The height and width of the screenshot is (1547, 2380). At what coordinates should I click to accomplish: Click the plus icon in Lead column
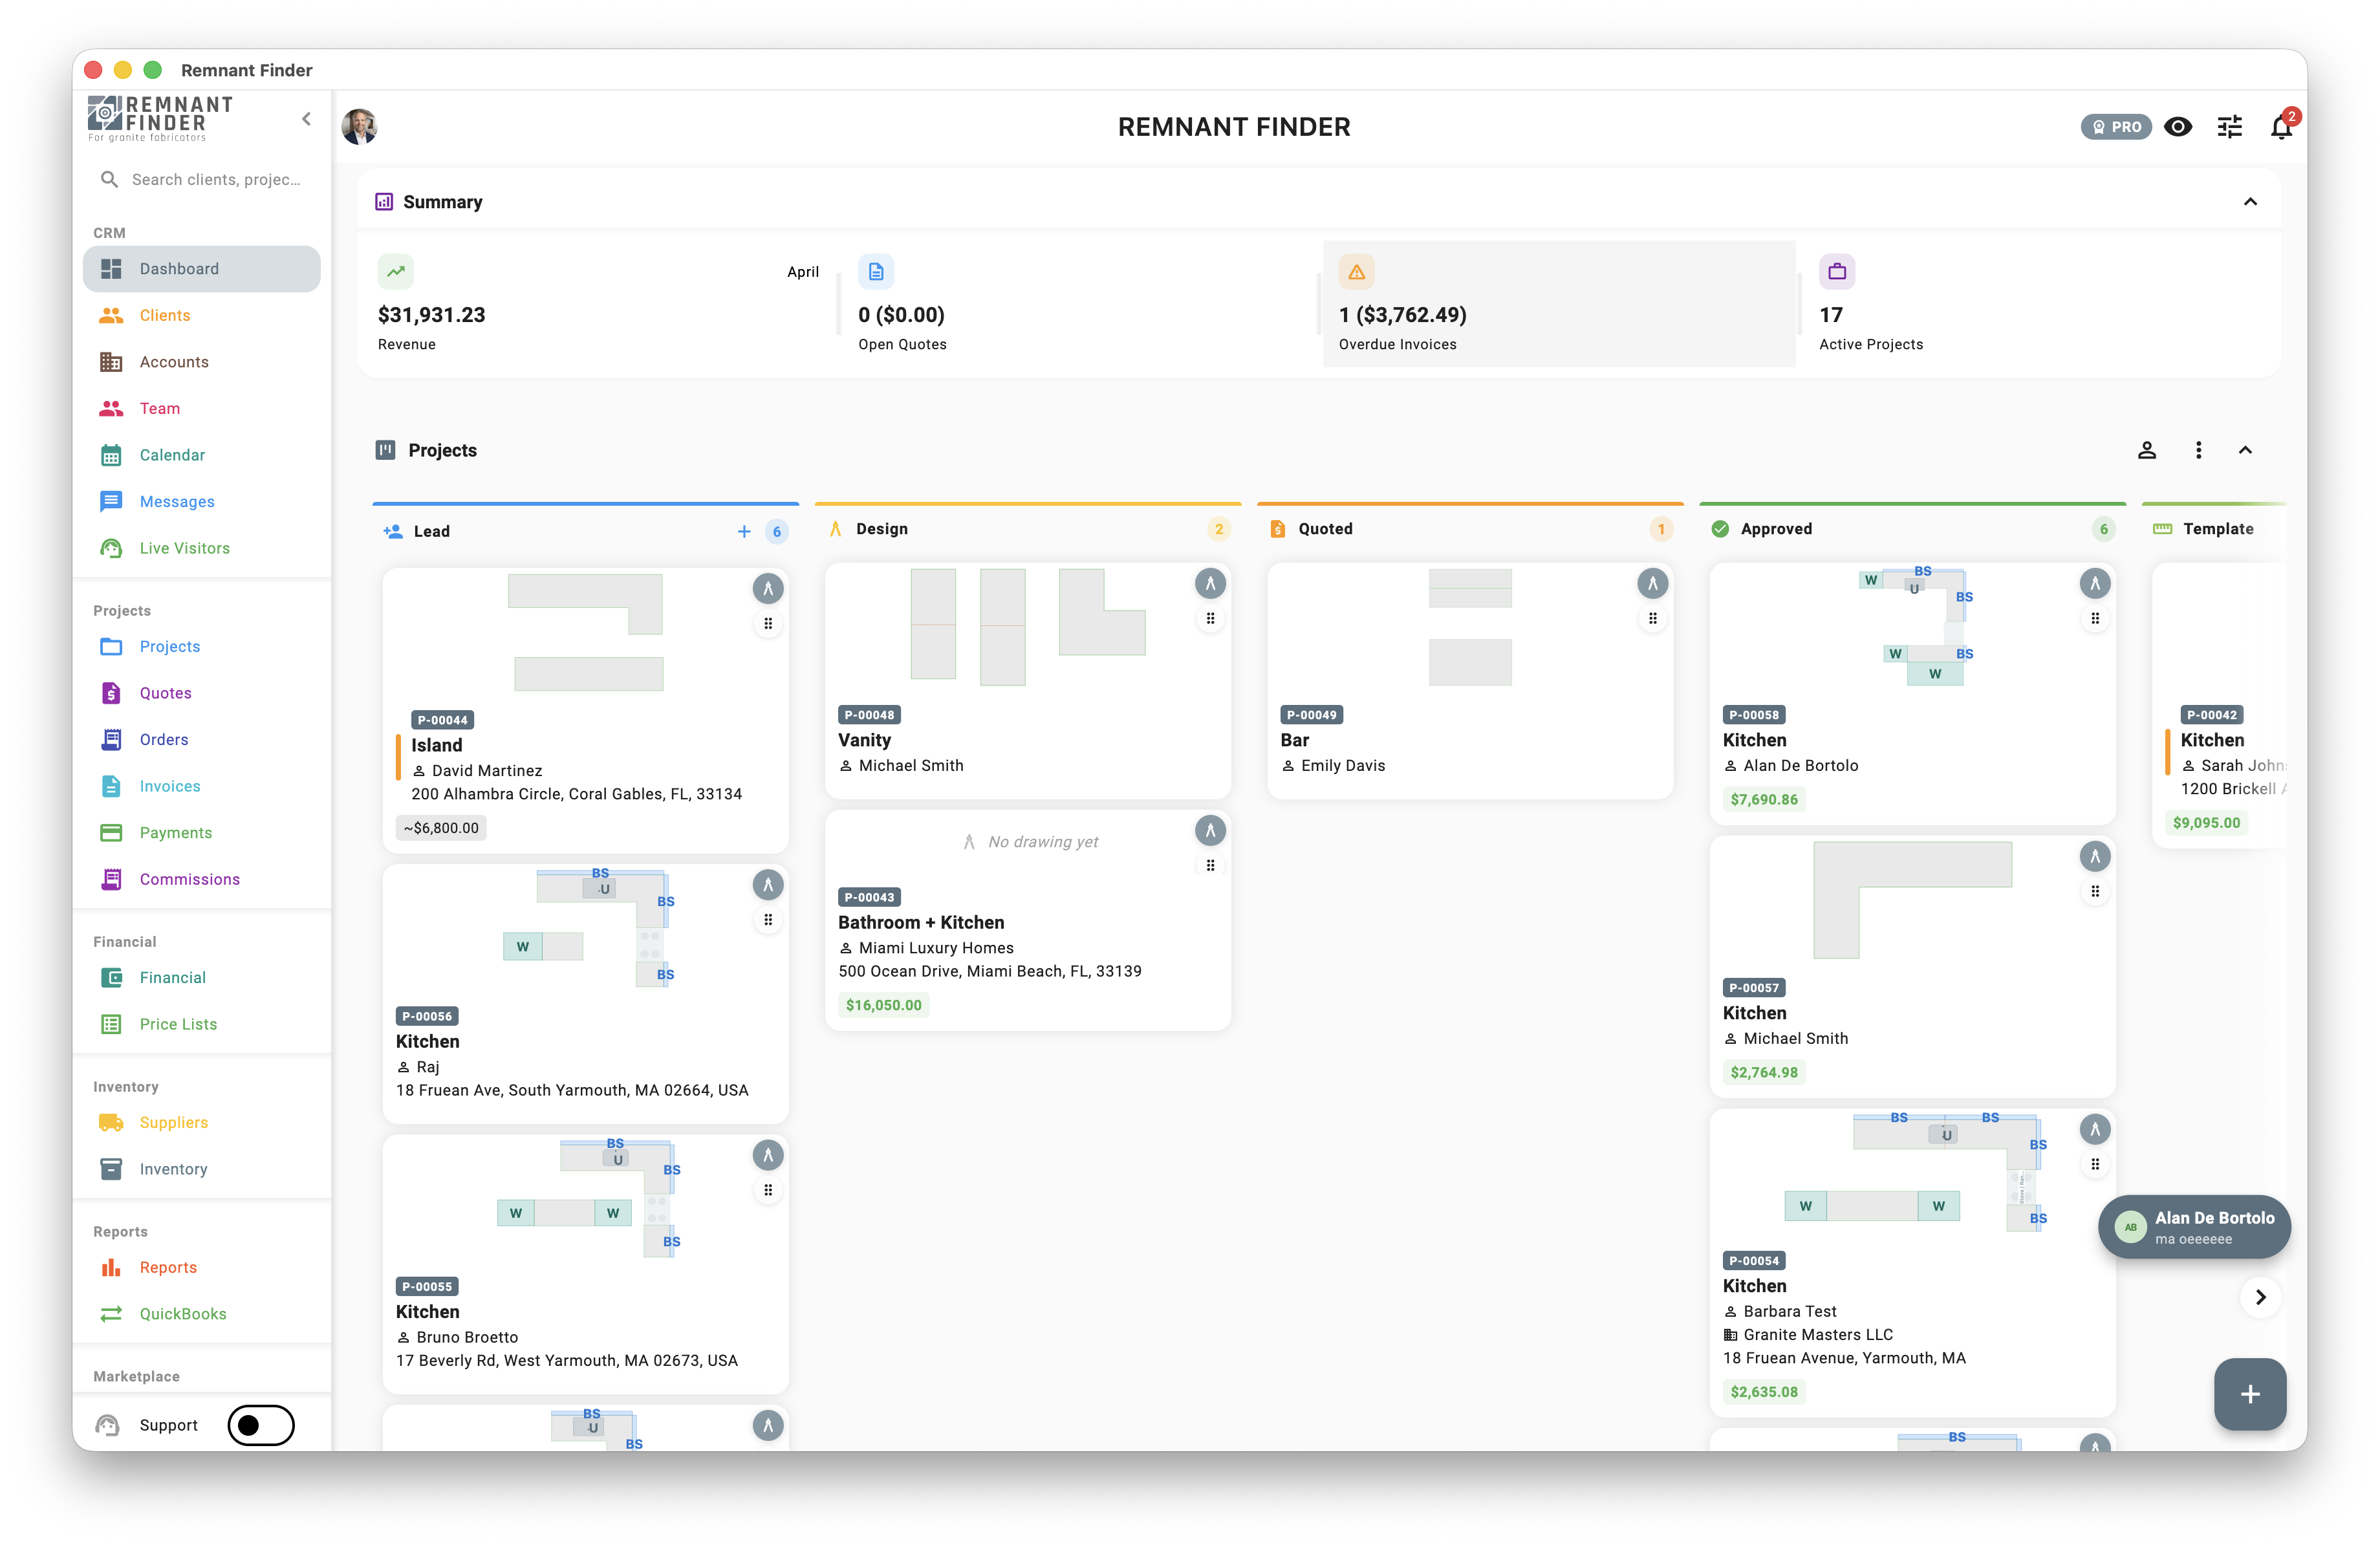point(744,532)
